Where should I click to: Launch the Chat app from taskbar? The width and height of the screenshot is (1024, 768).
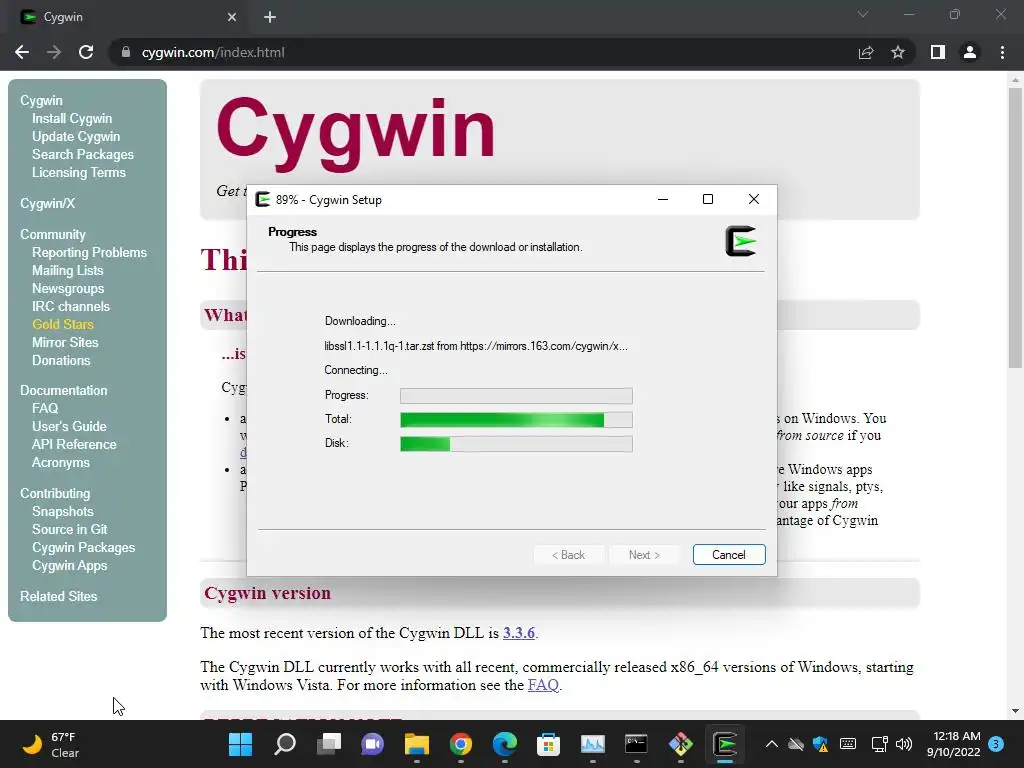point(373,744)
